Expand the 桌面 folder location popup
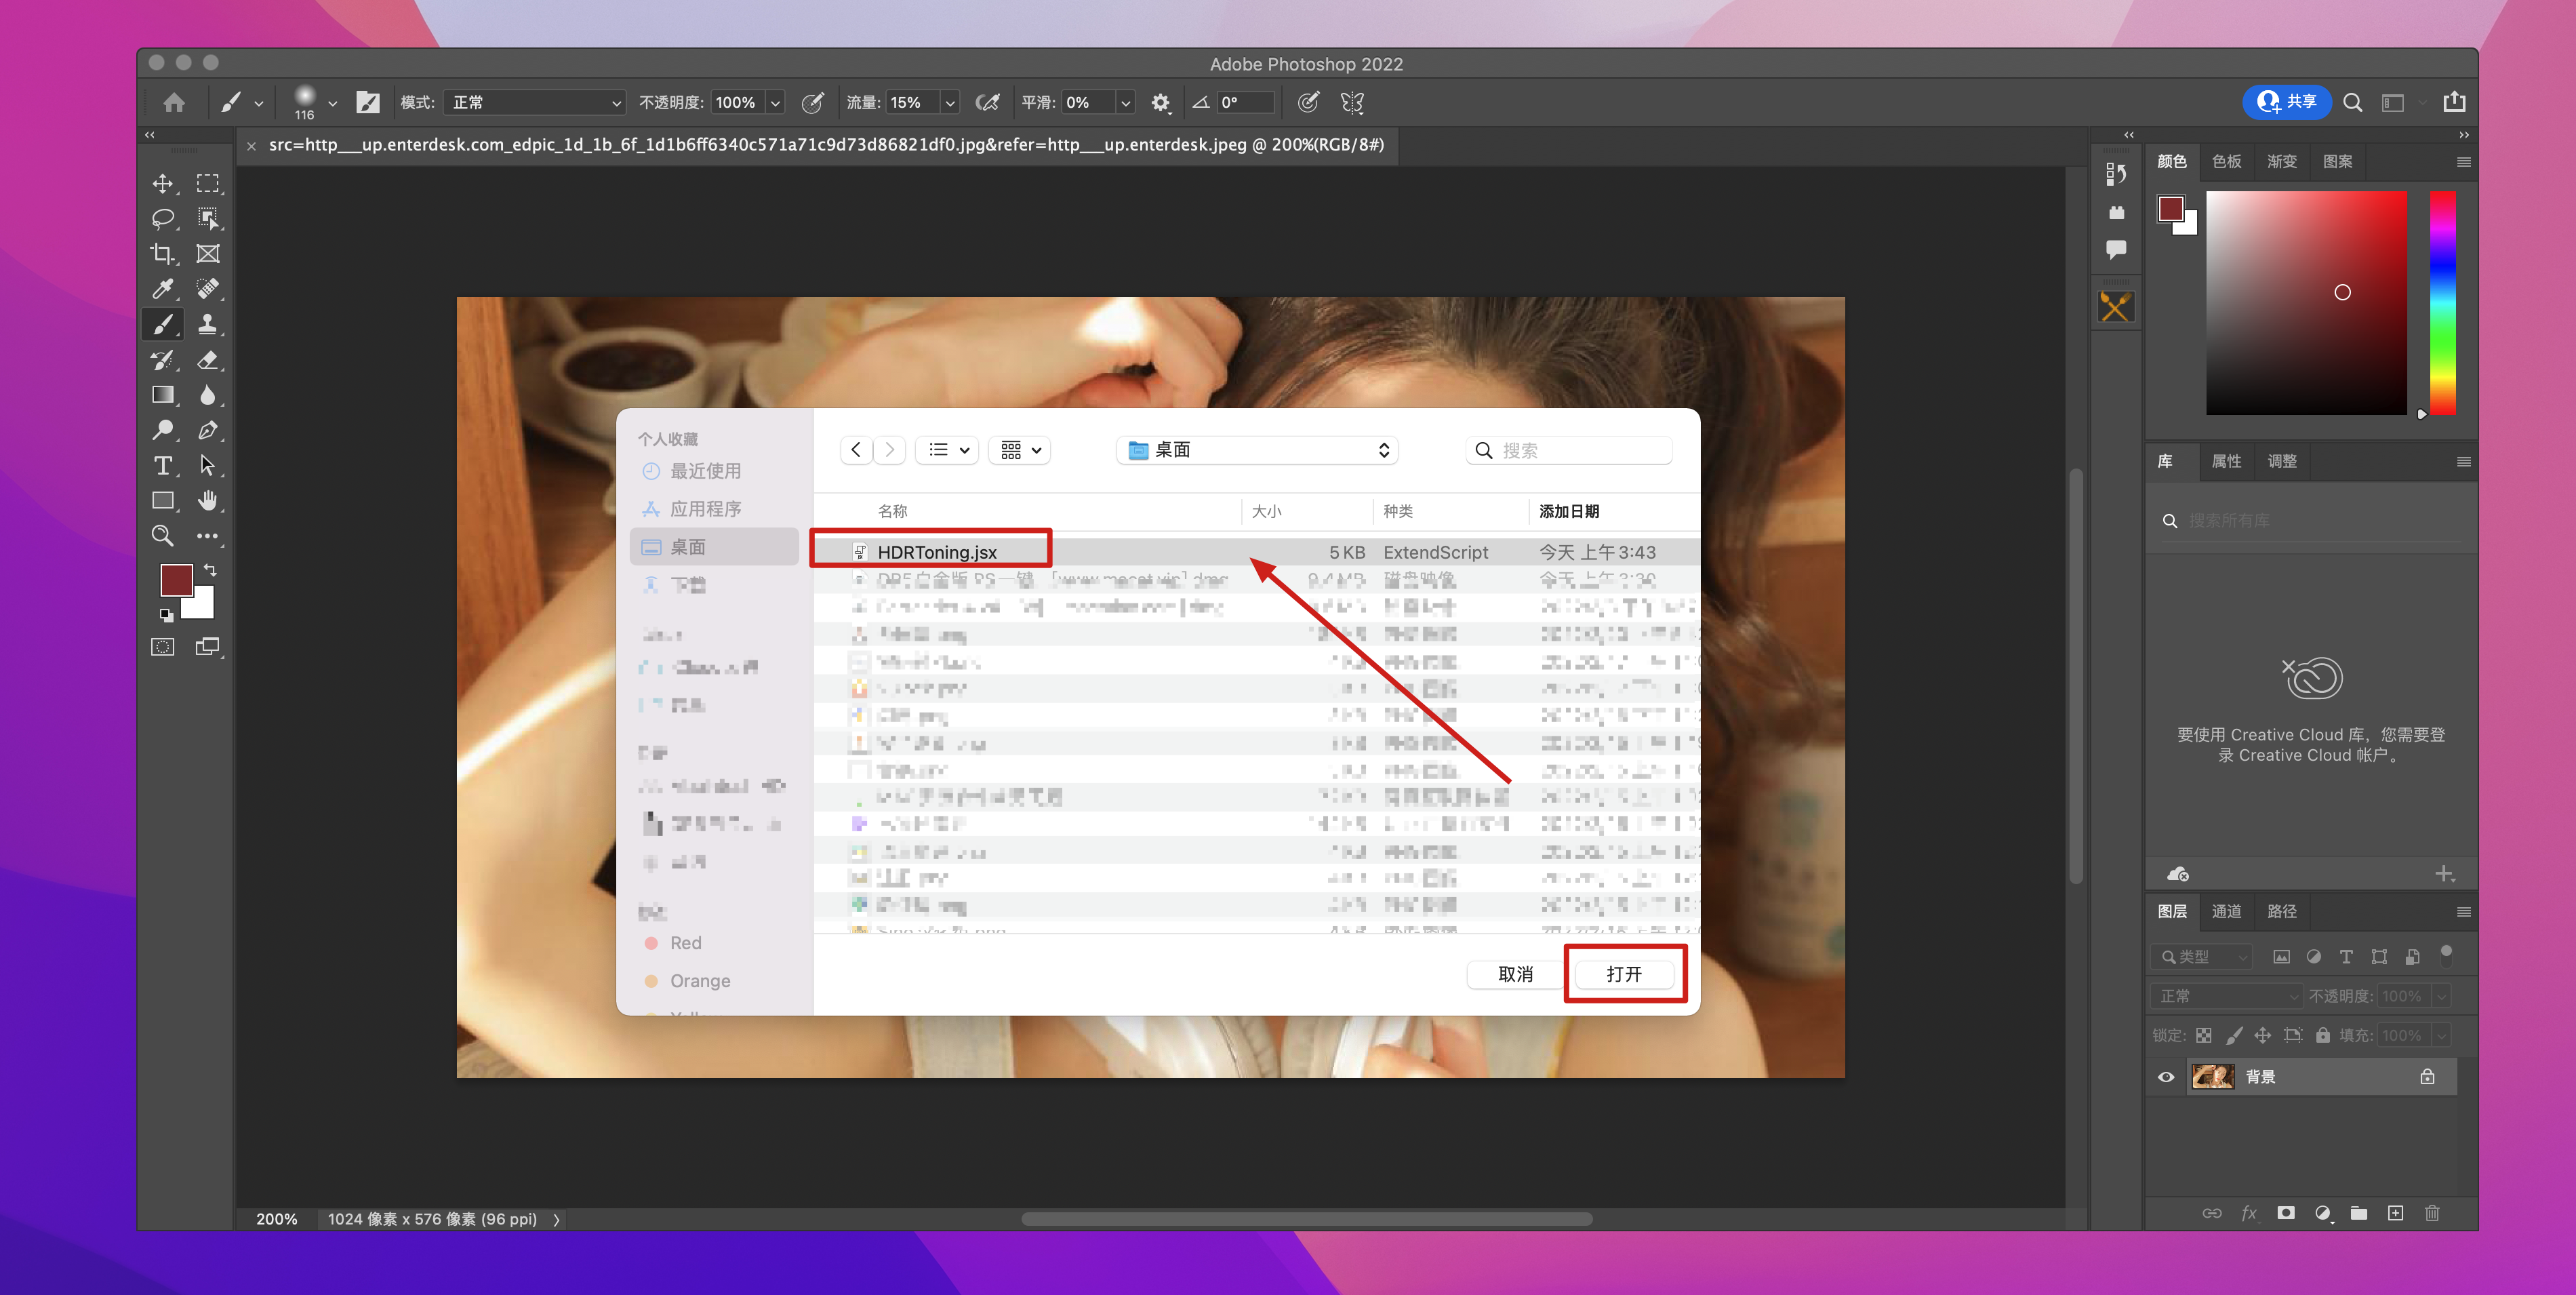This screenshot has height=1295, width=2576. [1256, 450]
